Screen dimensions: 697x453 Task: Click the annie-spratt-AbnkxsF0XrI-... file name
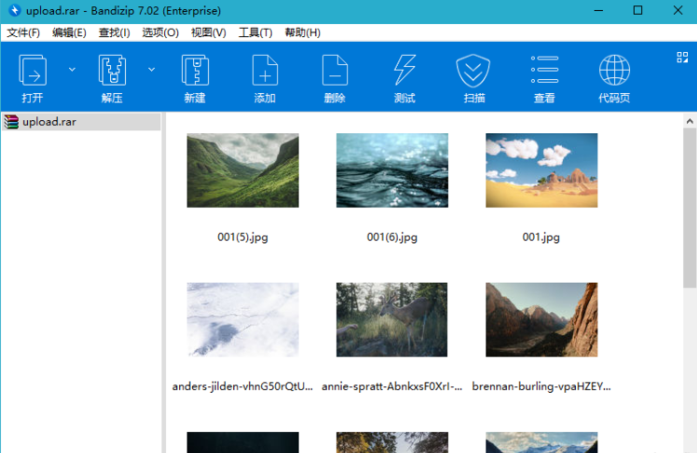click(x=392, y=386)
